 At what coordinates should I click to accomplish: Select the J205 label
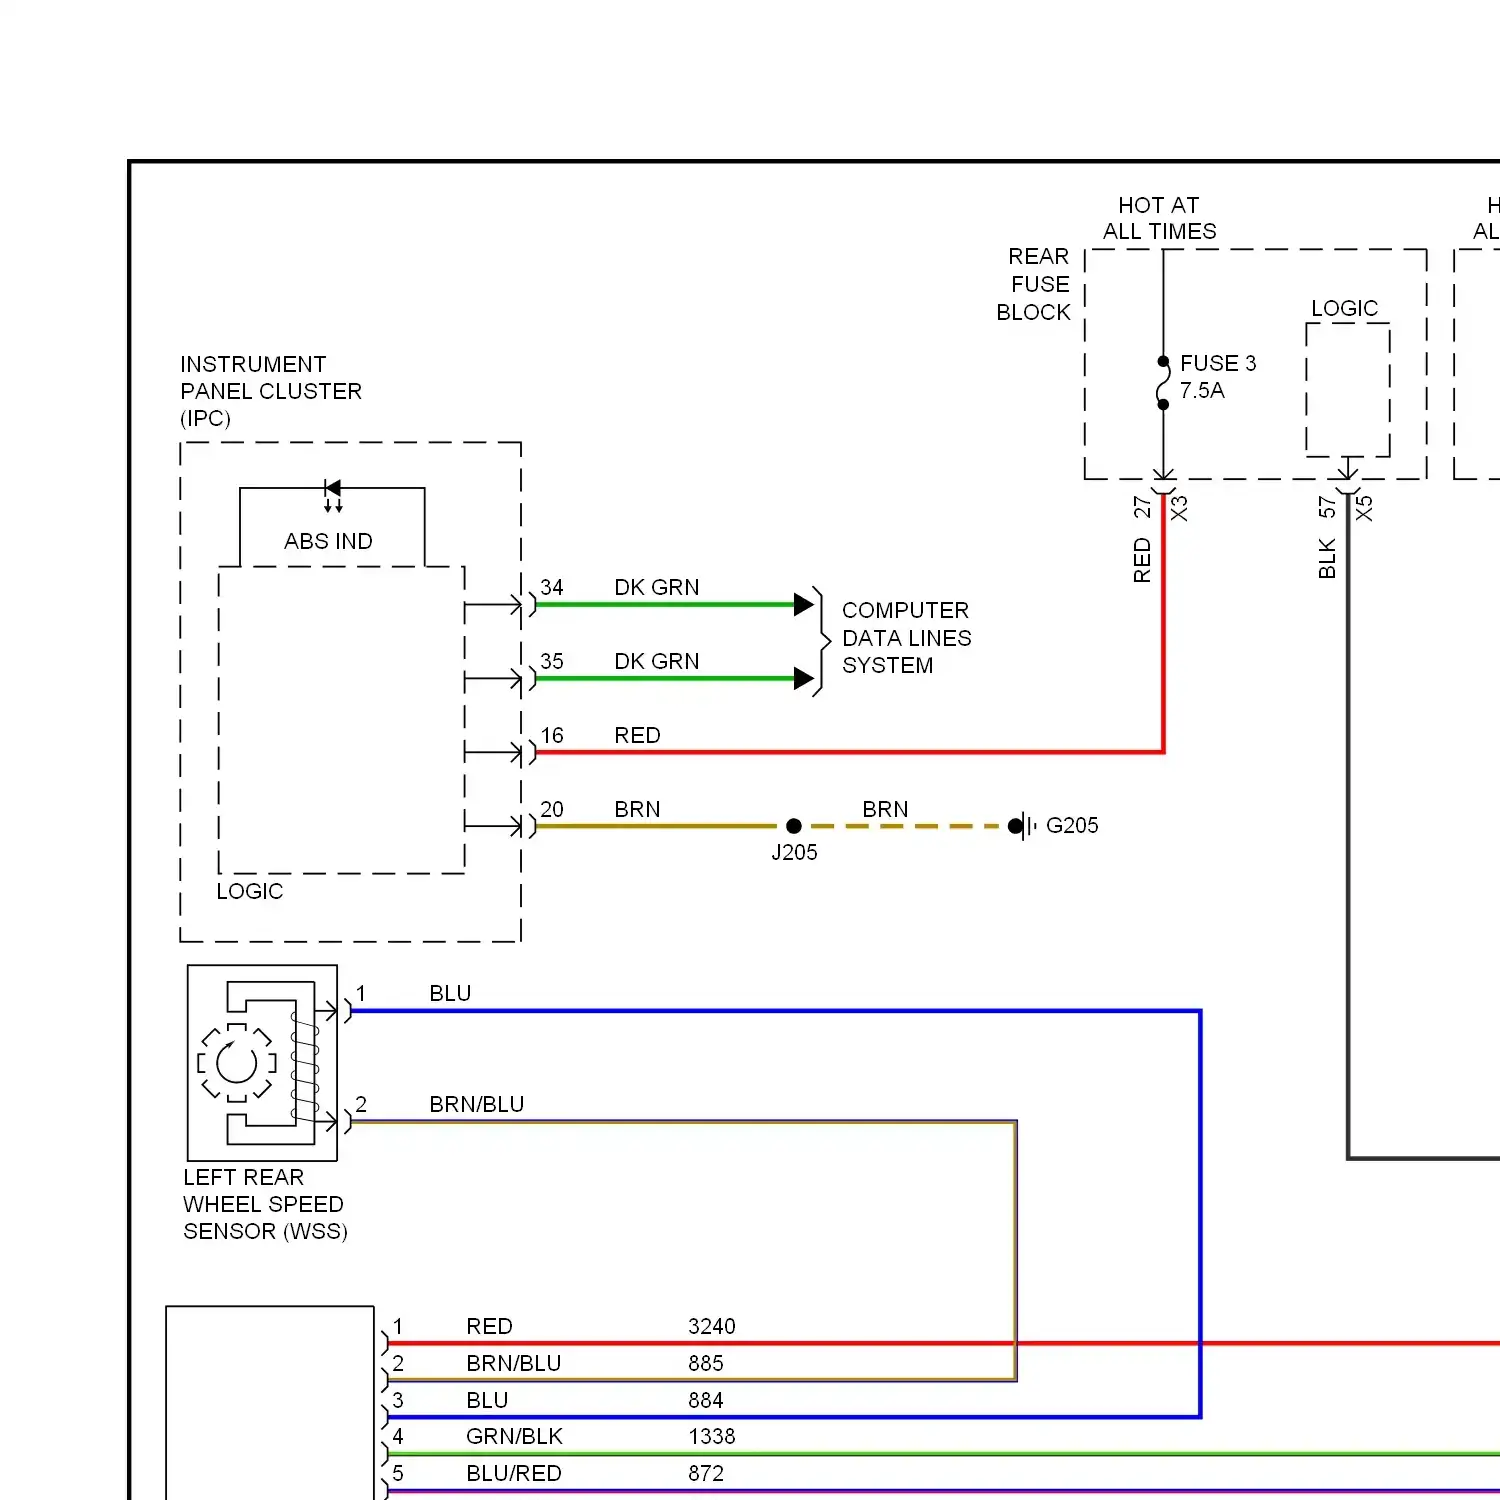click(794, 852)
